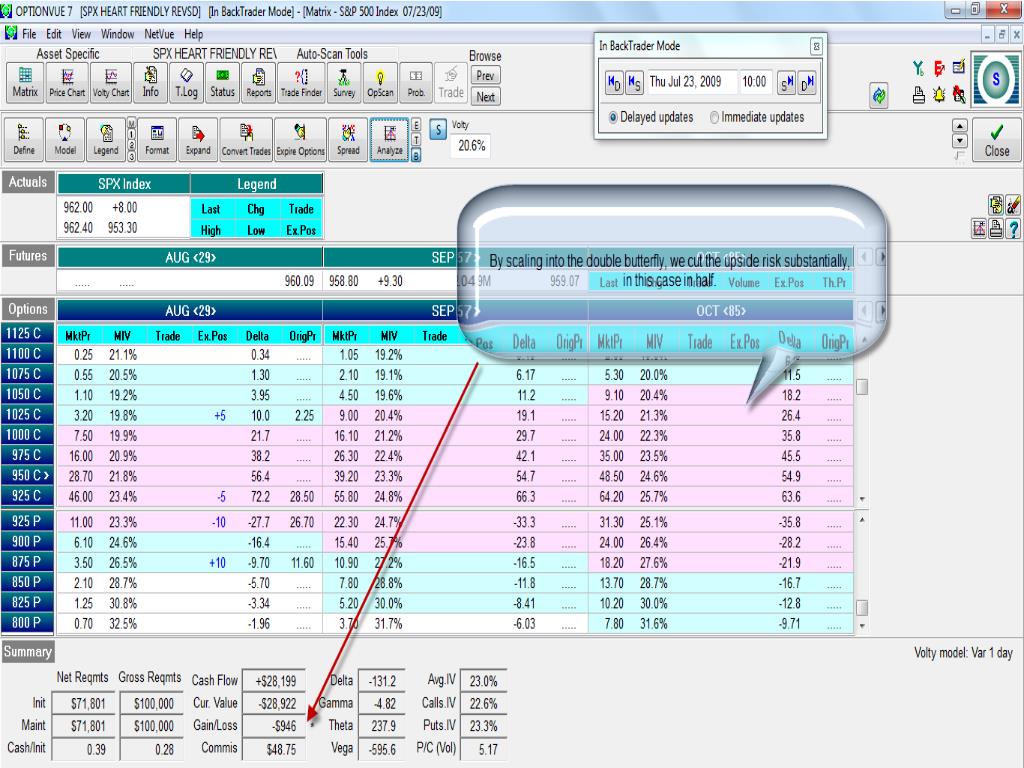This screenshot has height=768, width=1024.
Task: Step back one step in BackTrader
Action: pyautogui.click(x=633, y=82)
